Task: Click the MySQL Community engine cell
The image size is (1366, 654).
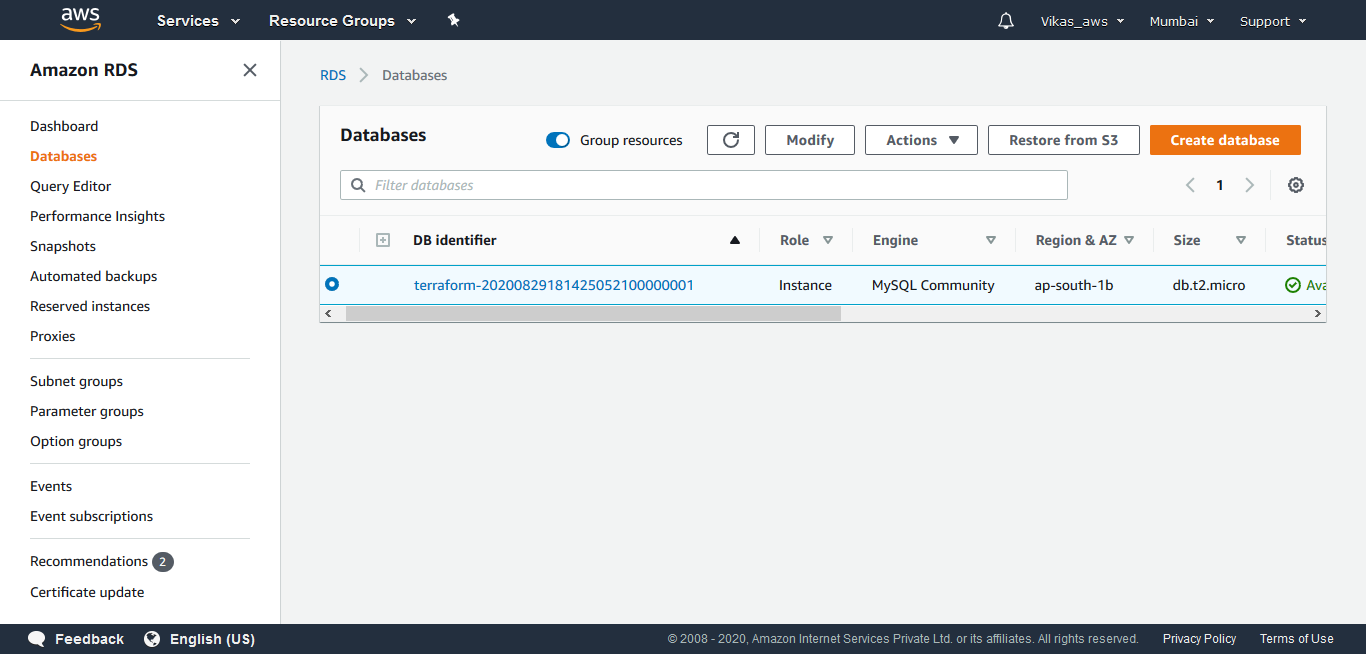Action: 933,285
